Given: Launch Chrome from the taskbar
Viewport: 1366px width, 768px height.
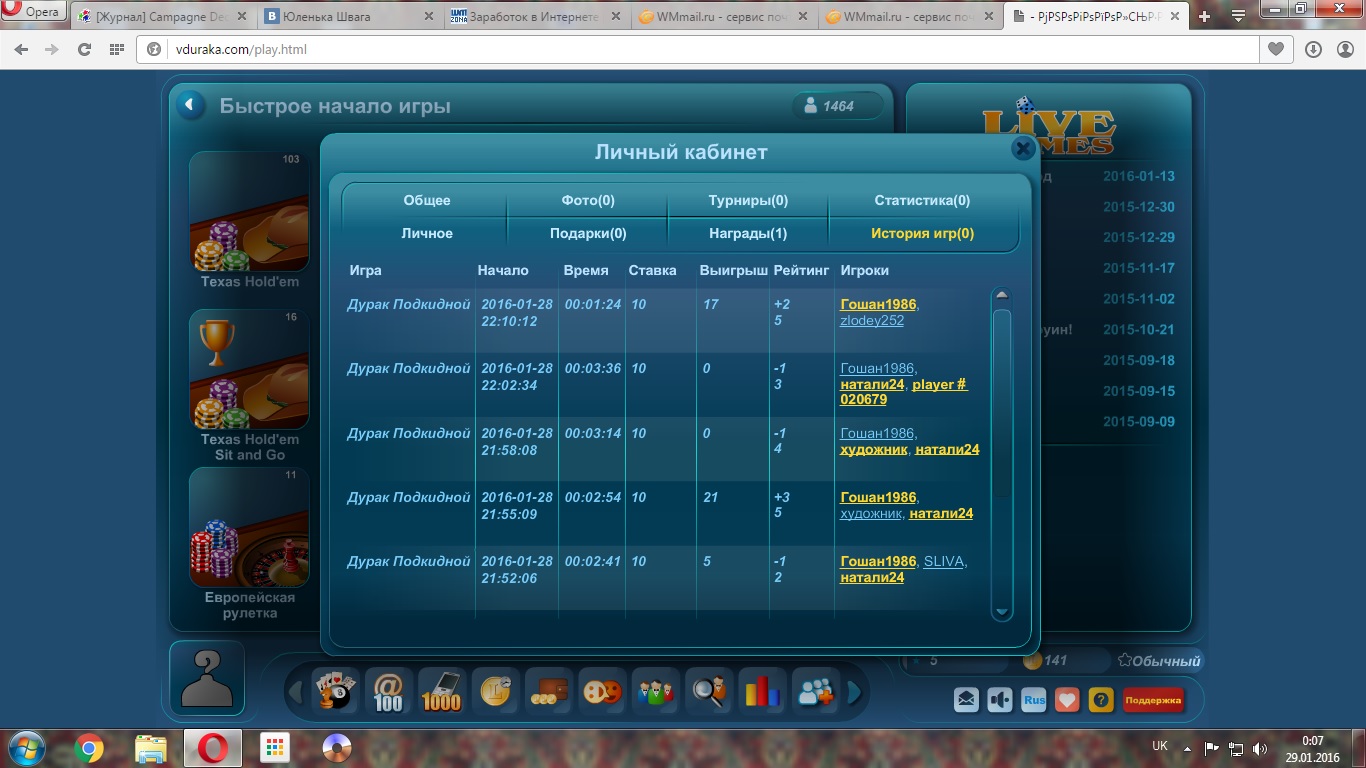Looking at the screenshot, I should pyautogui.click(x=89, y=748).
